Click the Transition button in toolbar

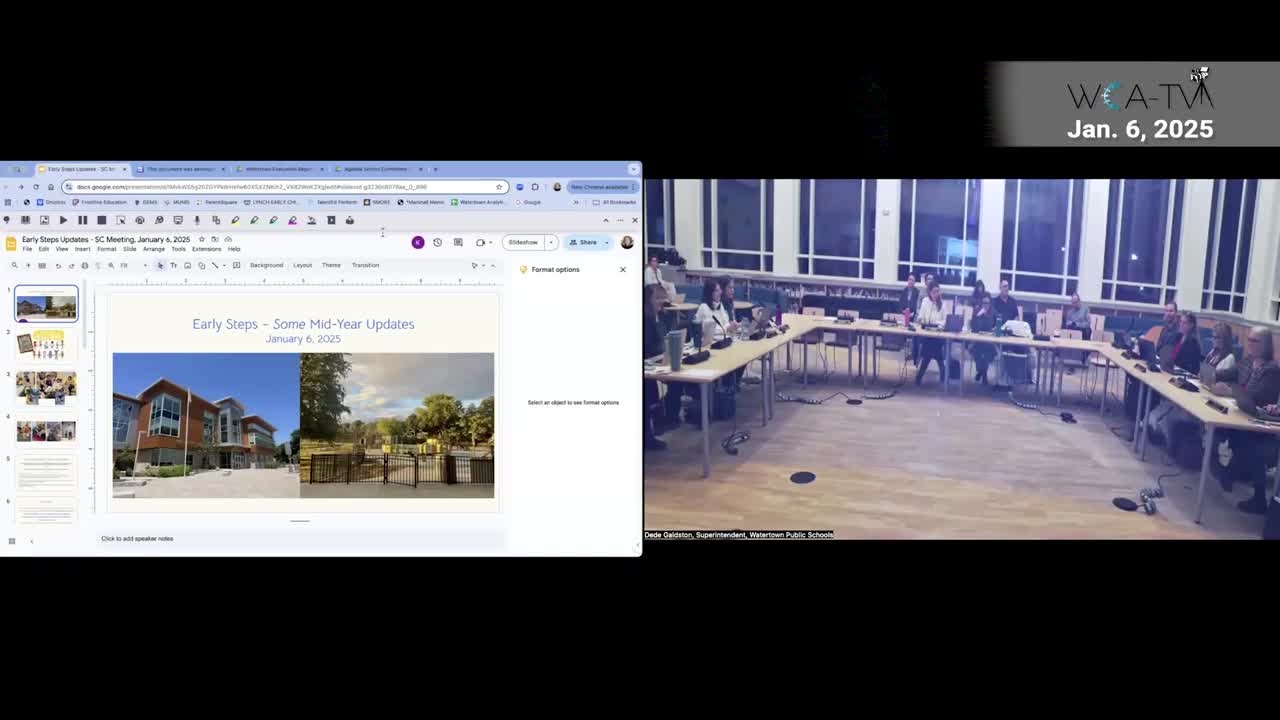tap(365, 265)
